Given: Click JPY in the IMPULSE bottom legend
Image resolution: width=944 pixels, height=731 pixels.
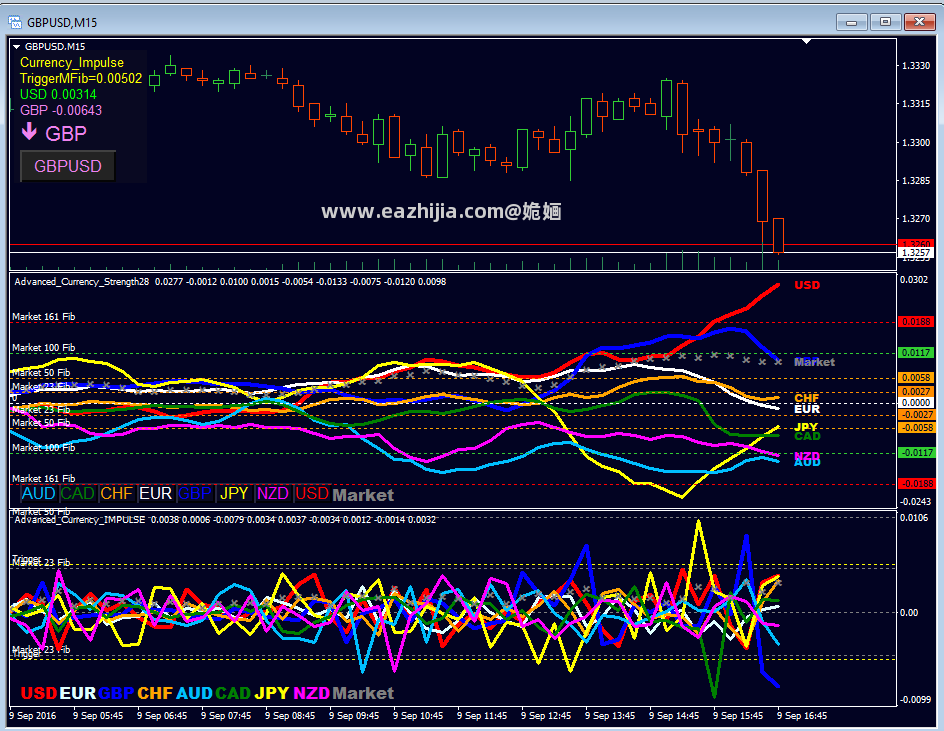Looking at the screenshot, I should [272, 693].
